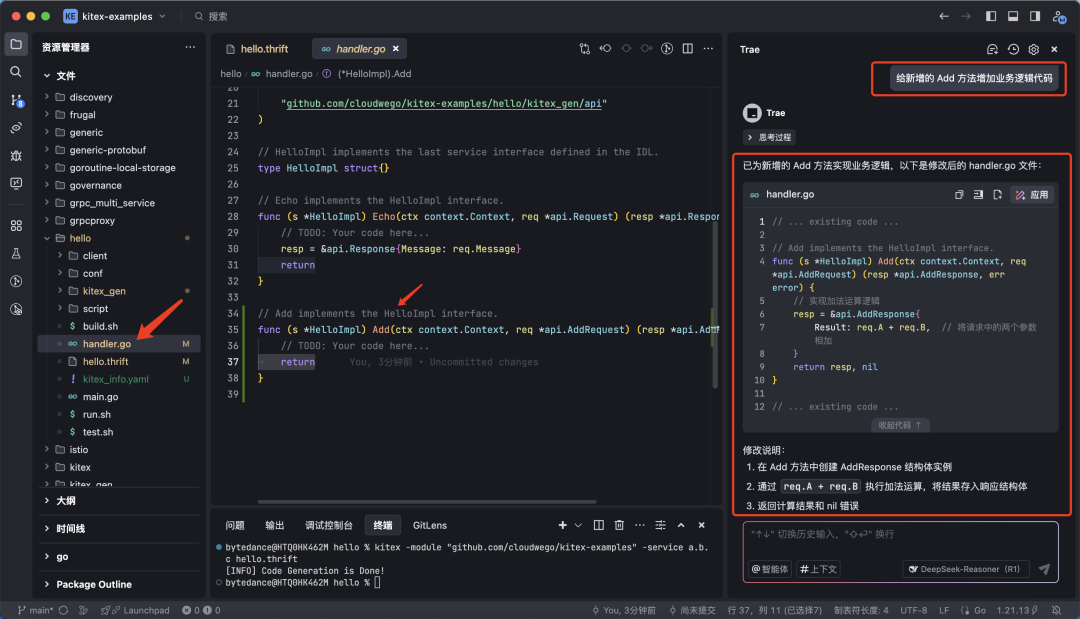The image size is (1080, 619).
Task: Split the terminal panel
Action: [x=598, y=525]
